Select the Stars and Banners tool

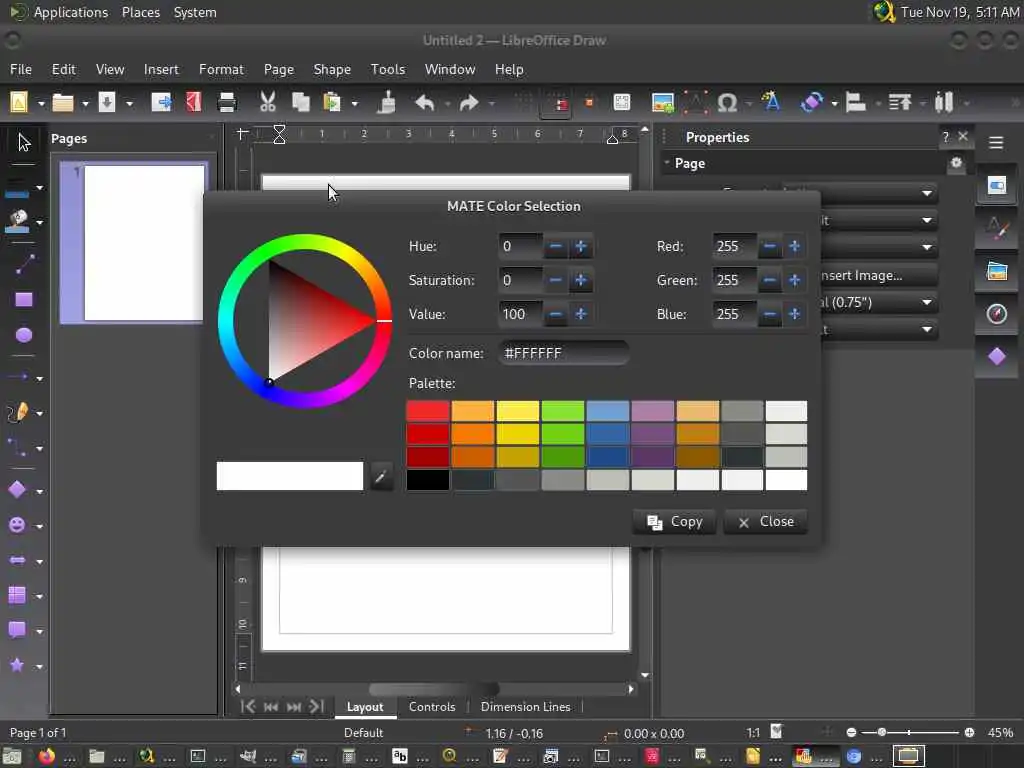click(18, 665)
